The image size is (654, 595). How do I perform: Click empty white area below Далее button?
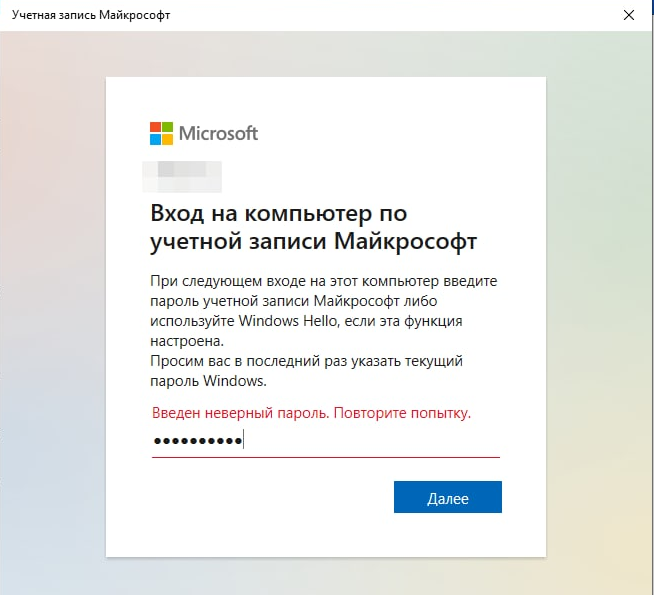tap(448, 536)
